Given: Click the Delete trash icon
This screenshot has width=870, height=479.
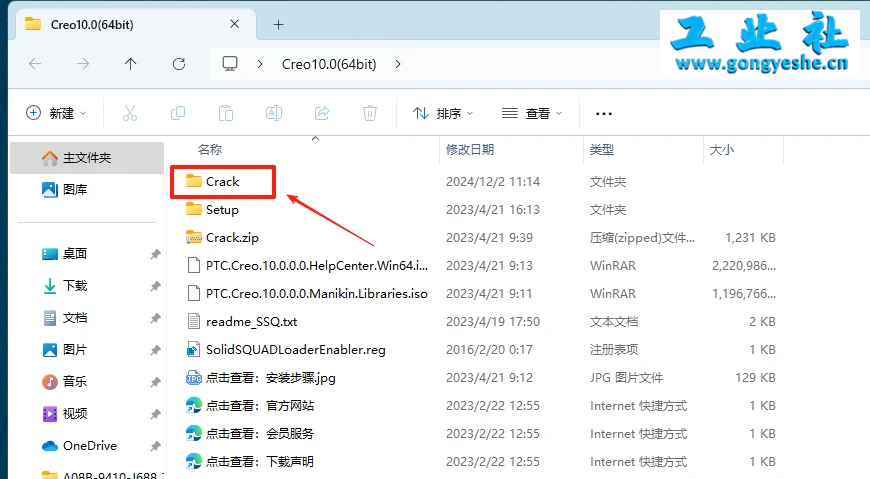Looking at the screenshot, I should point(370,113).
